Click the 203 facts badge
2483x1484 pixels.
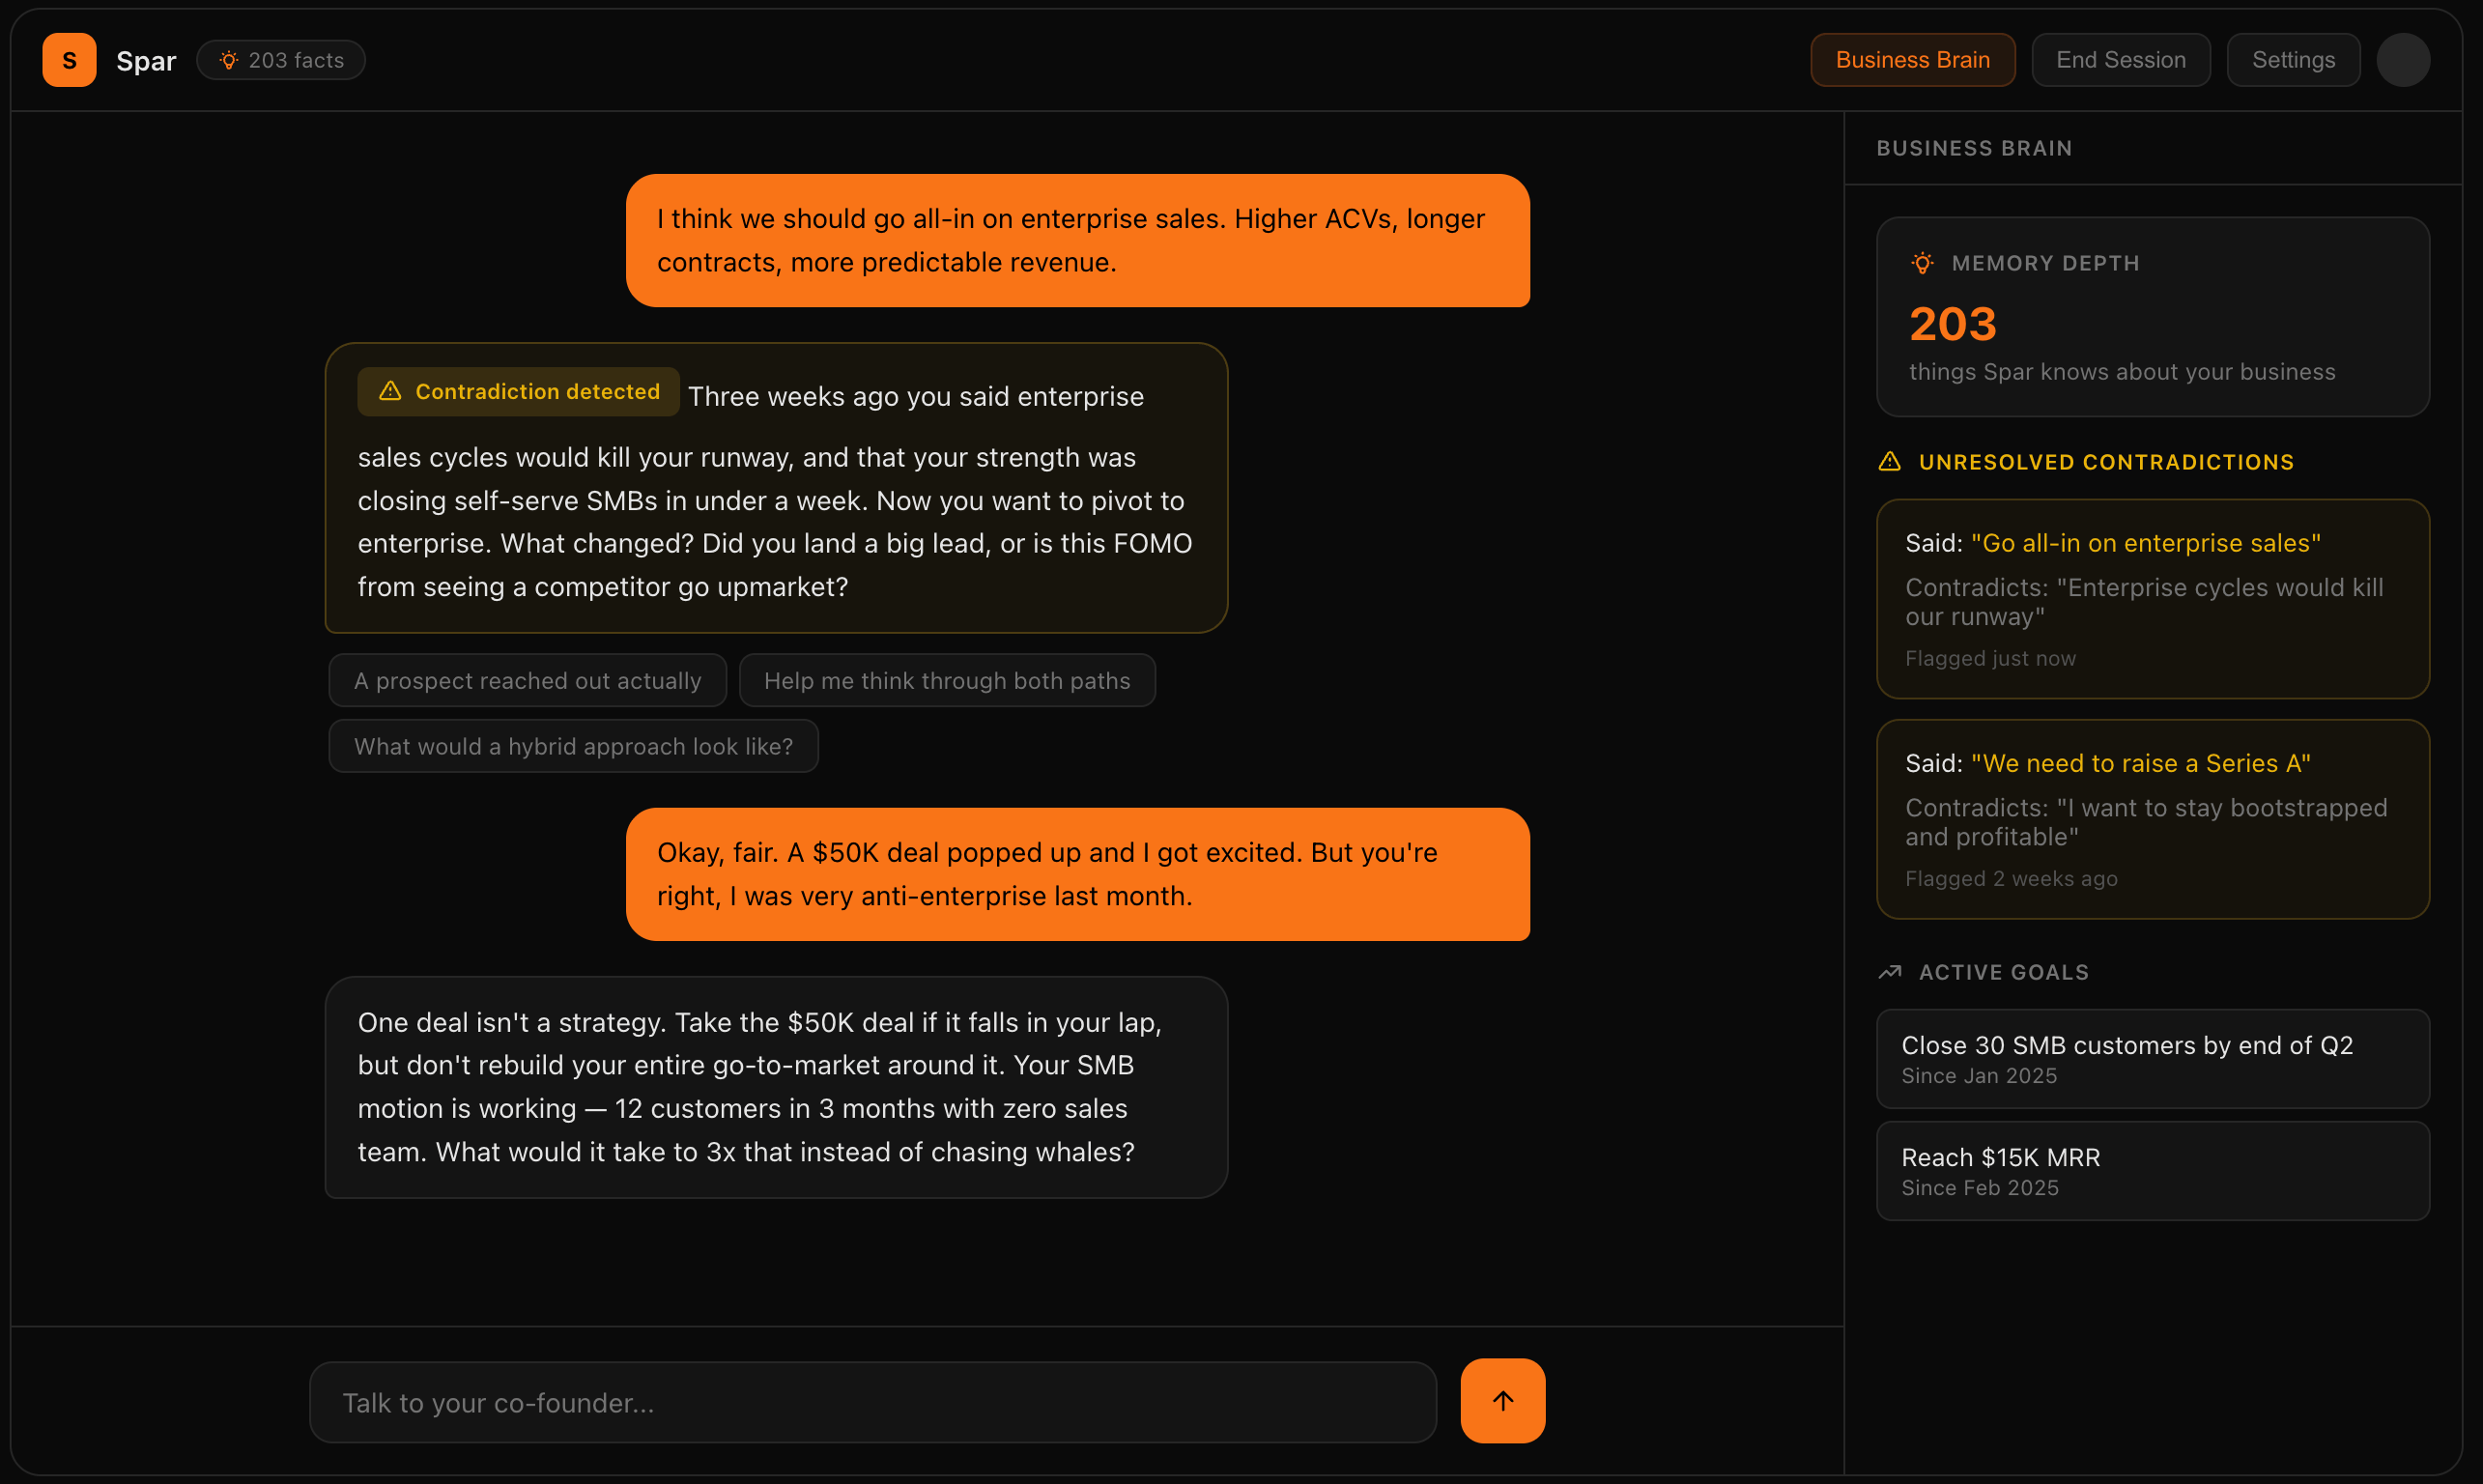pyautogui.click(x=280, y=60)
